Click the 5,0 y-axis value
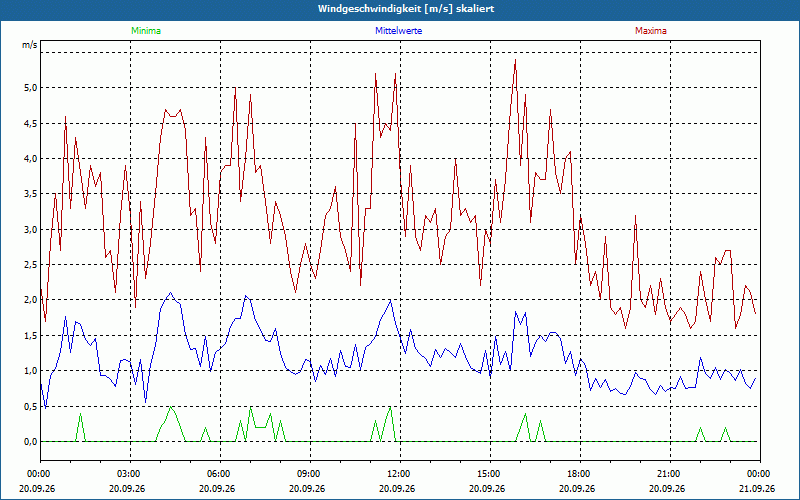 (x=31, y=88)
